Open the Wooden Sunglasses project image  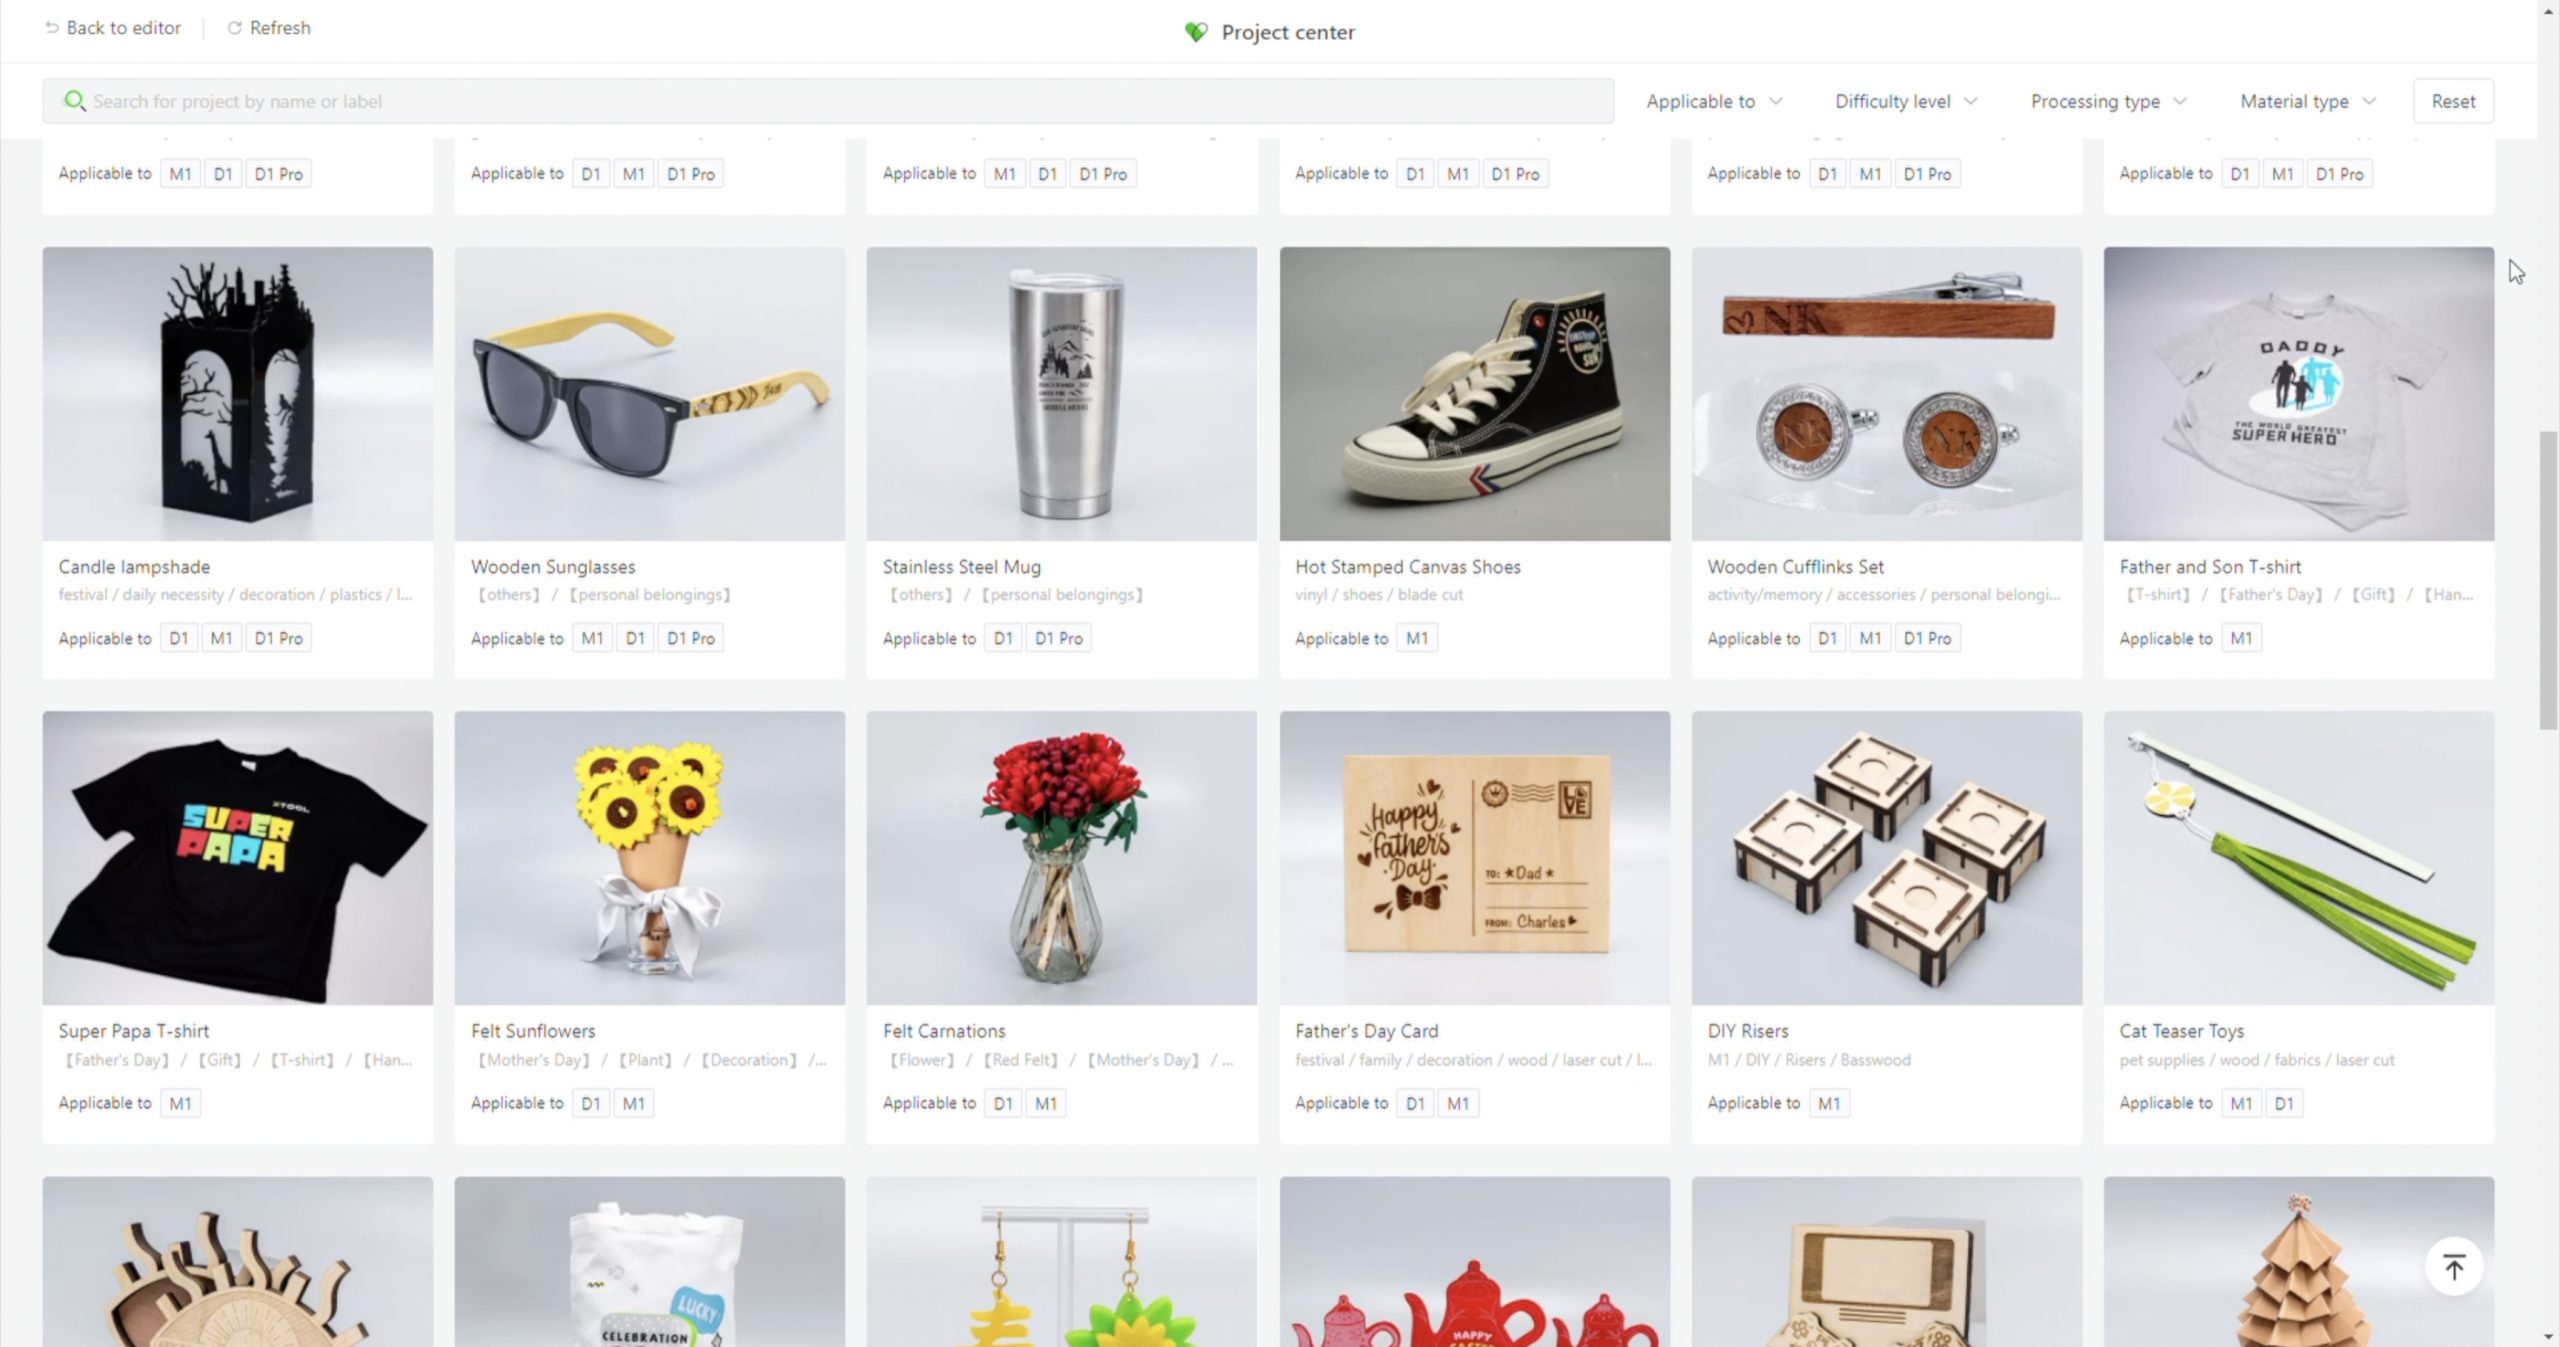point(650,394)
